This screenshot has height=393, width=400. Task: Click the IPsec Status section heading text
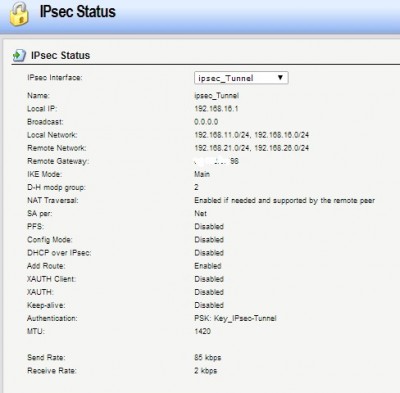tap(60, 55)
